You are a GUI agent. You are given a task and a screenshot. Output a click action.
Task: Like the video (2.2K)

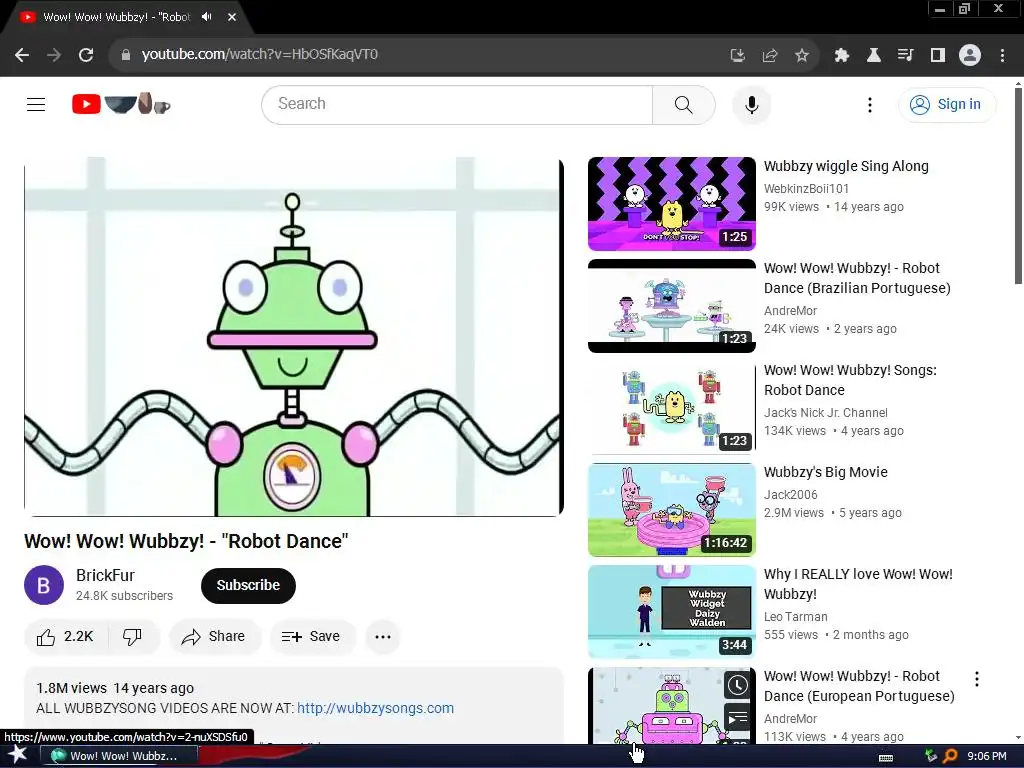[x=65, y=637]
